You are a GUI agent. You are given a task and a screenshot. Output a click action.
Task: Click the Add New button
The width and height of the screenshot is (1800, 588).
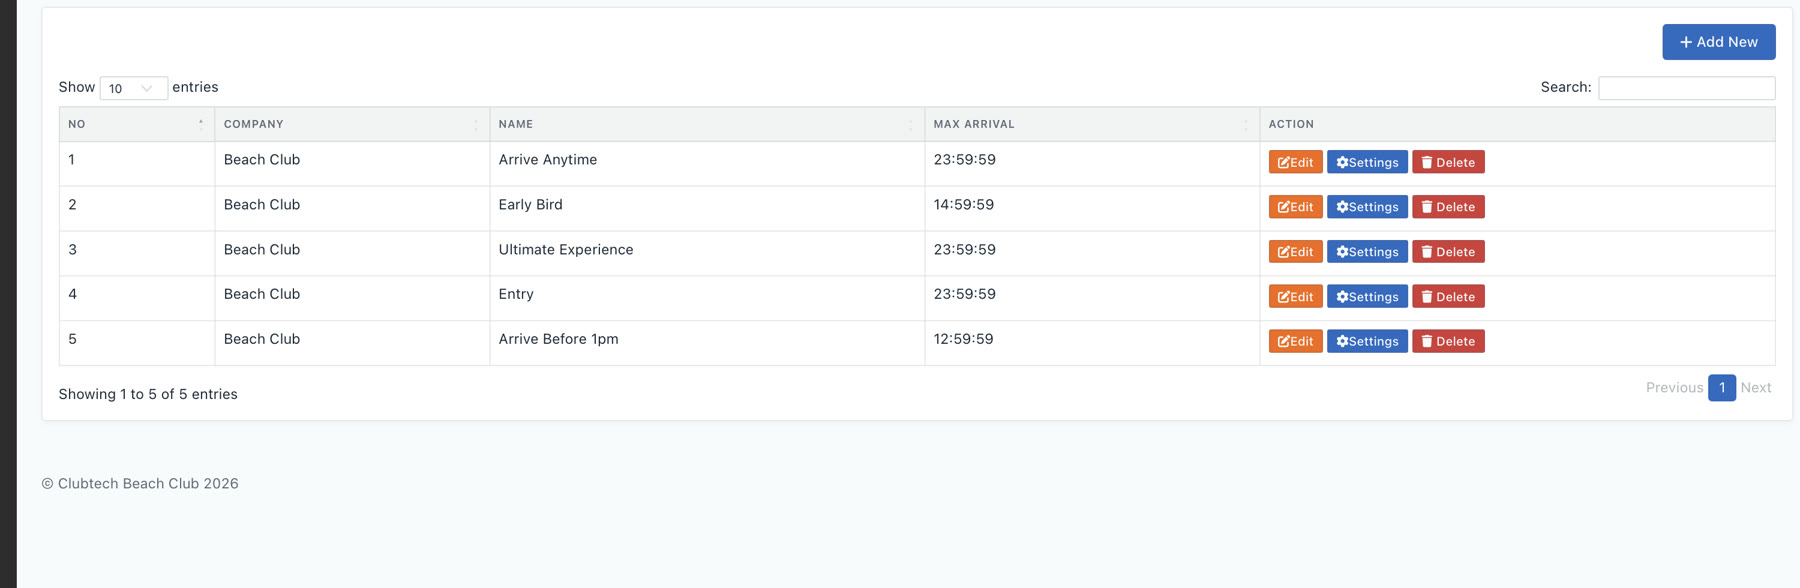click(1718, 42)
